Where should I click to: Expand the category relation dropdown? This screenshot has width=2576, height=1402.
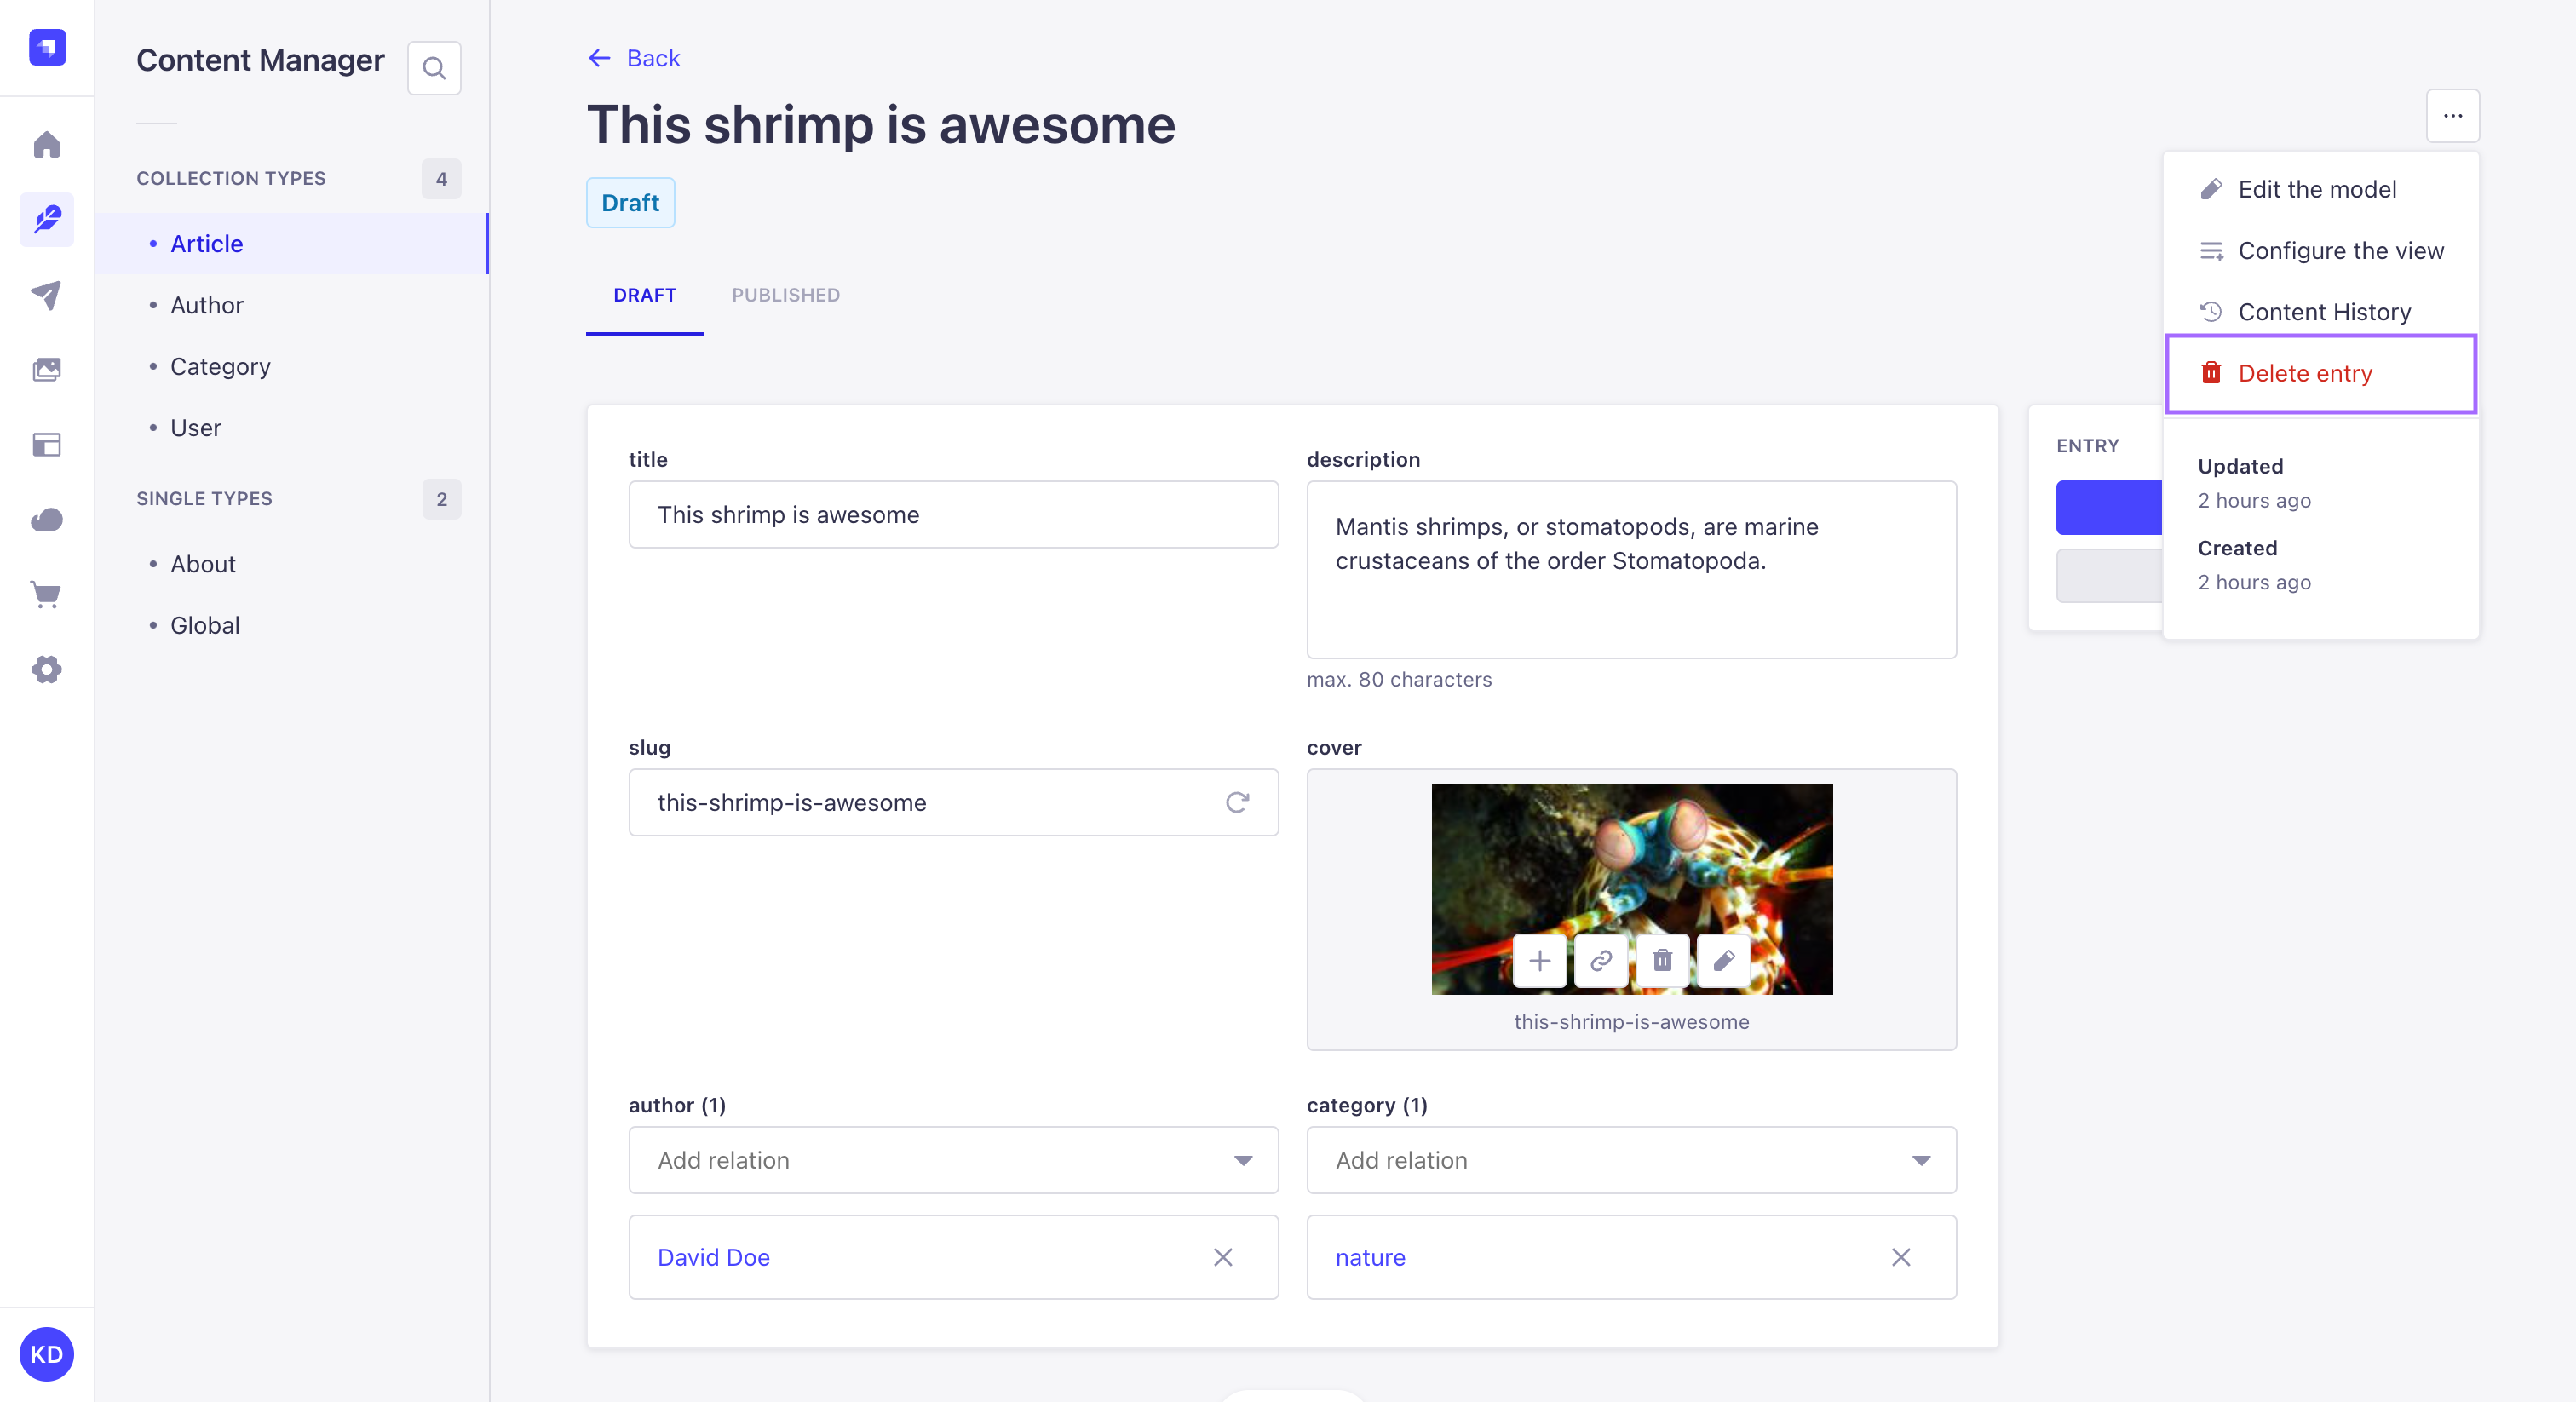click(1922, 1160)
